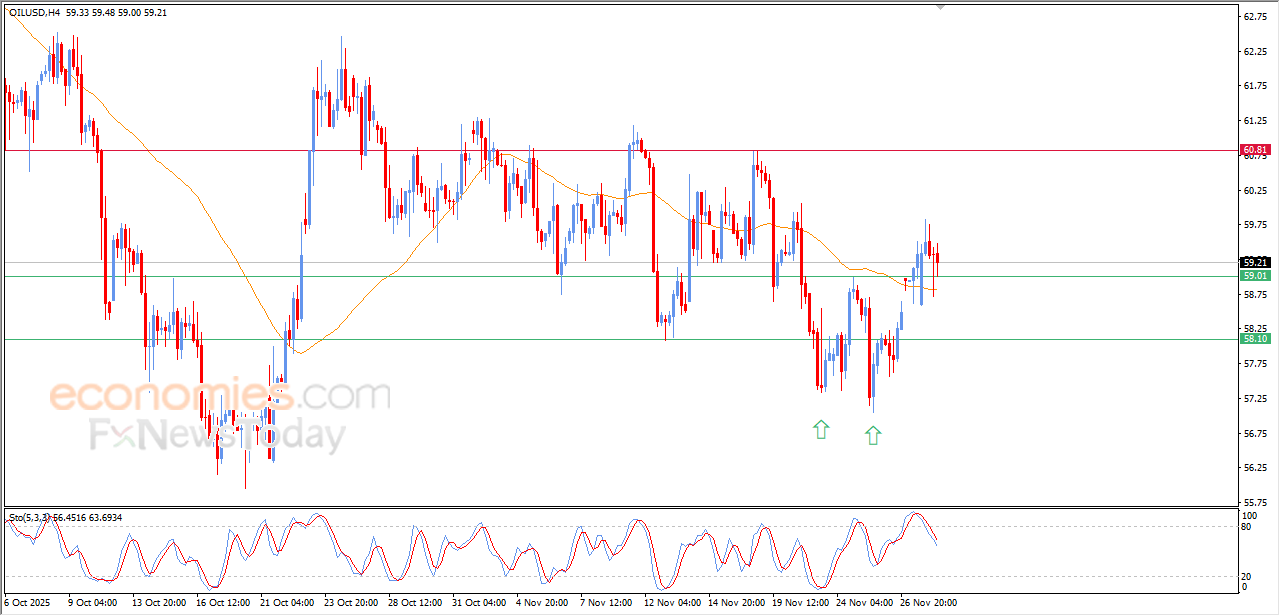
Task: Click the 57.25 price axis label
Action: pyautogui.click(x=1255, y=399)
